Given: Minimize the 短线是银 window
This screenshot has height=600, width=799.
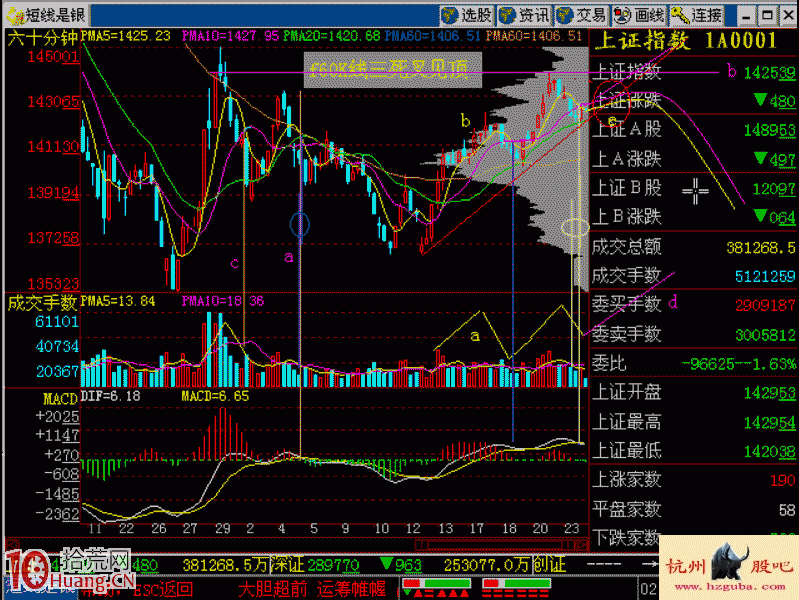Looking at the screenshot, I should (x=747, y=16).
